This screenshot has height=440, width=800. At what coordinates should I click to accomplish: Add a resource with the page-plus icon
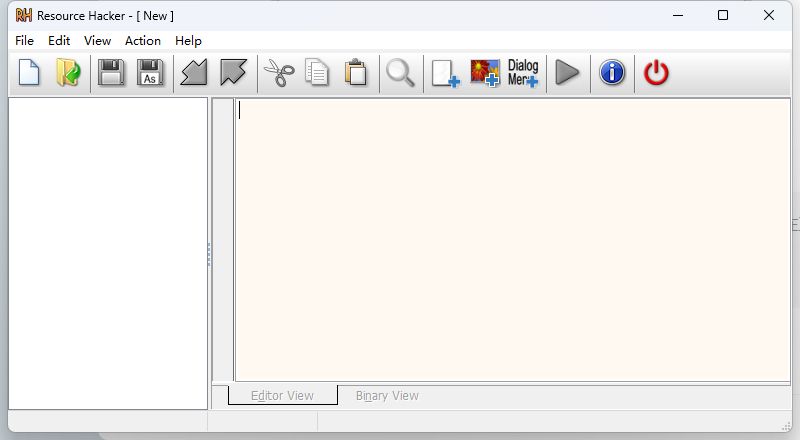(445, 73)
